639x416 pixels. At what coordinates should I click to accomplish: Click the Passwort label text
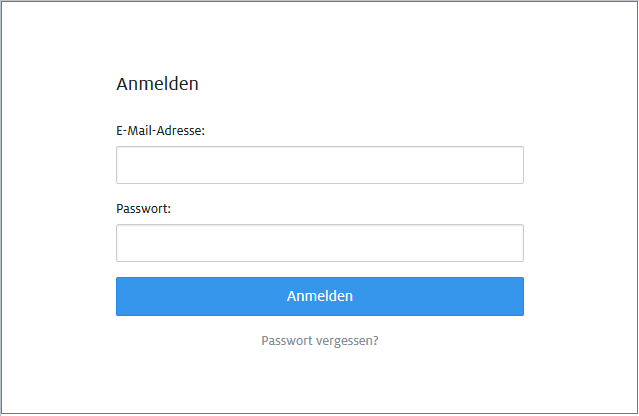(x=144, y=208)
